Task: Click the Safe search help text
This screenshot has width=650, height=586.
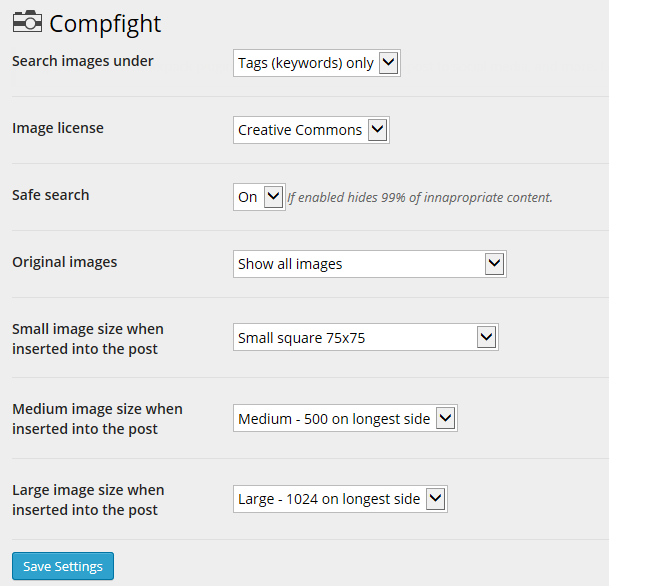Action: coord(420,198)
